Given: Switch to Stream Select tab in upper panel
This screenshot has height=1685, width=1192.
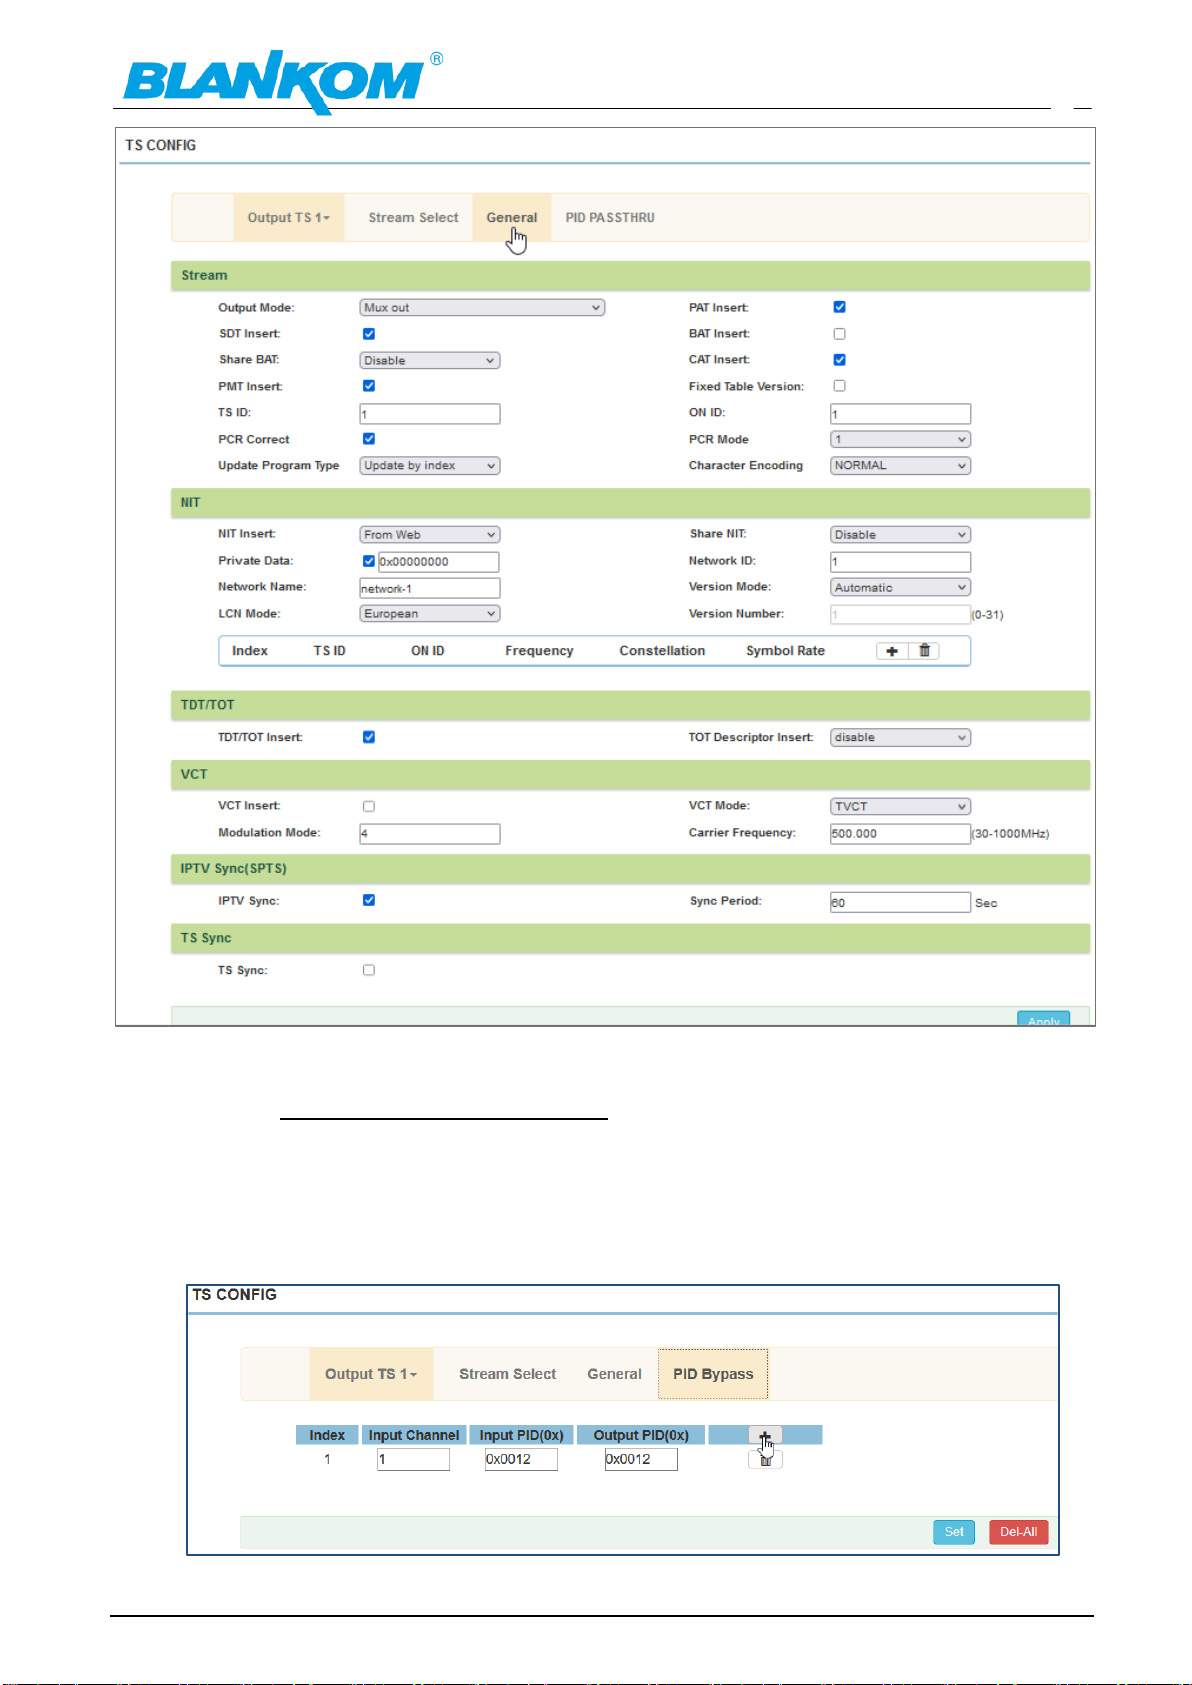Looking at the screenshot, I should tap(413, 218).
